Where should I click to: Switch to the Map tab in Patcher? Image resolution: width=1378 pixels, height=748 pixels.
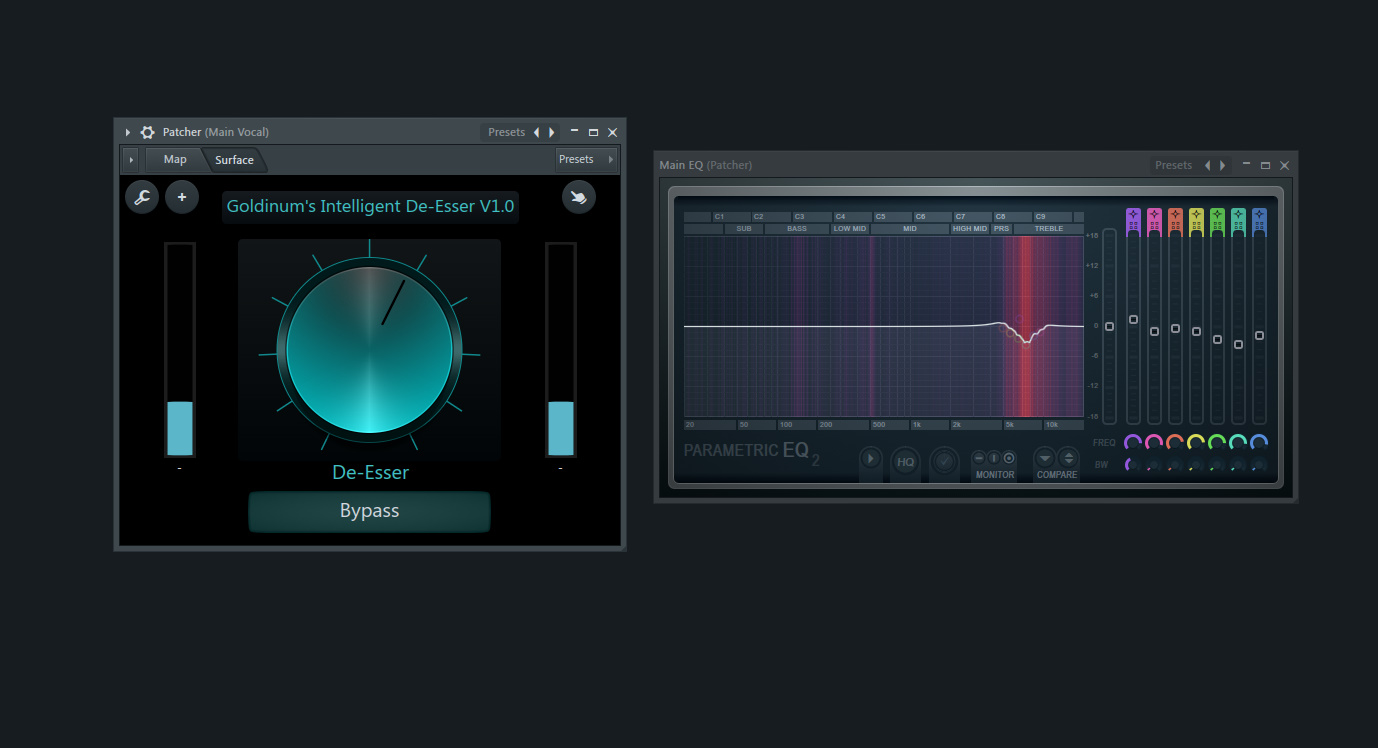coord(175,159)
